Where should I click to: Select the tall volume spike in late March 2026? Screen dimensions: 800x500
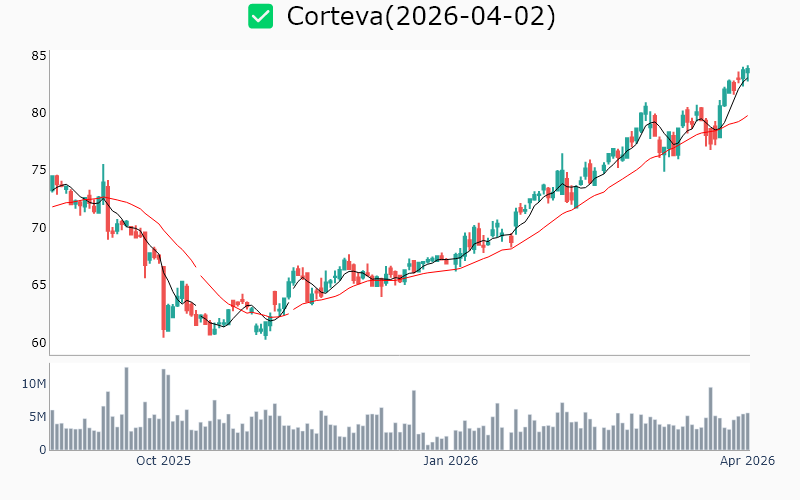click(710, 419)
